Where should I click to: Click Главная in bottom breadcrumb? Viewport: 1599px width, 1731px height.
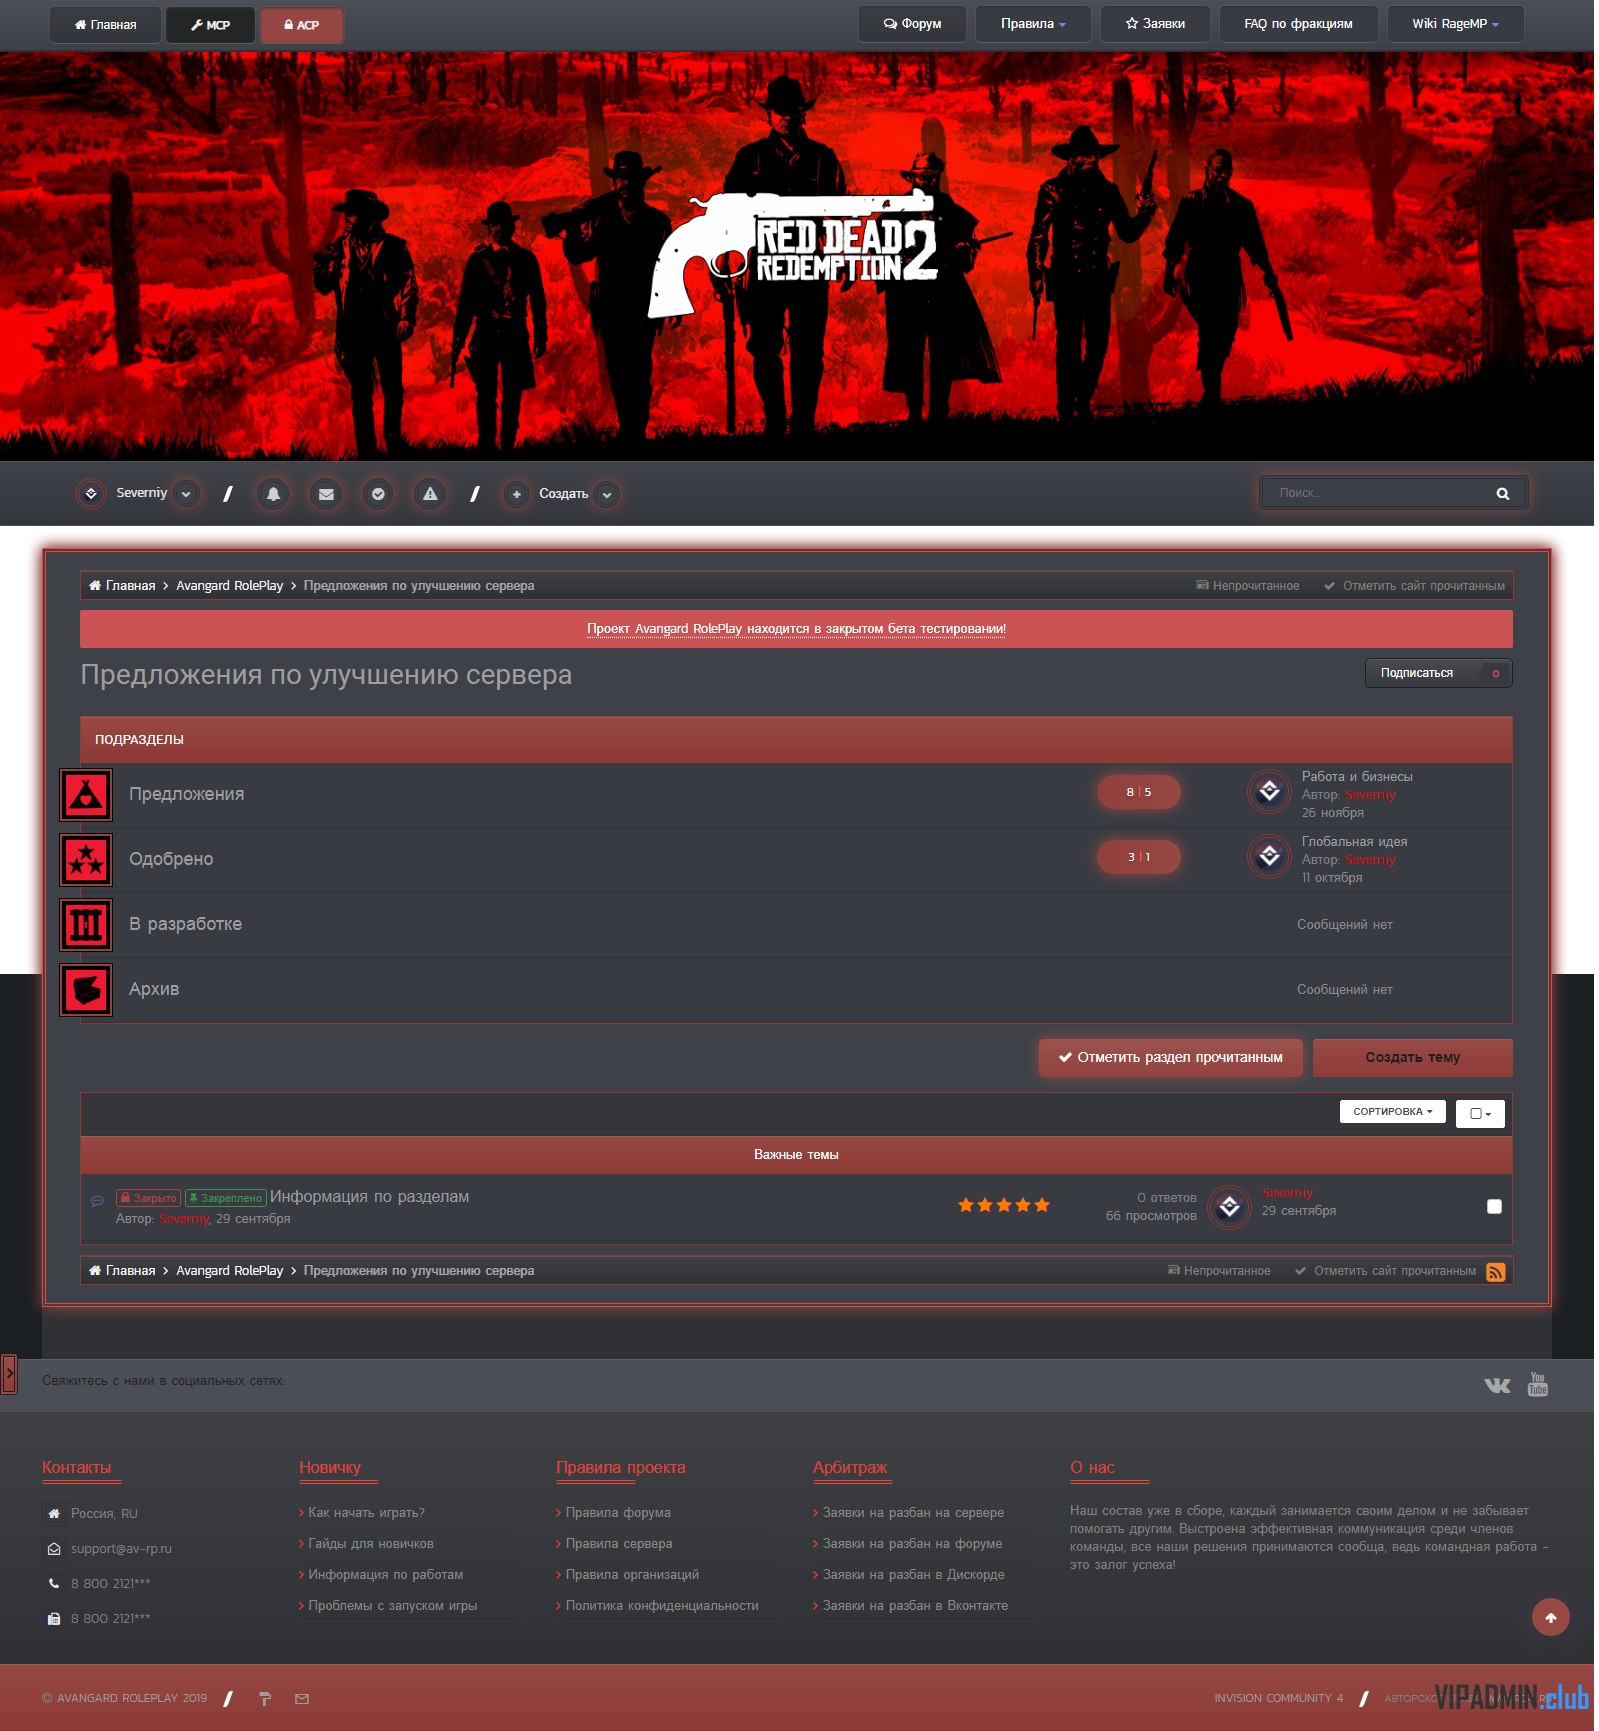(122, 1271)
